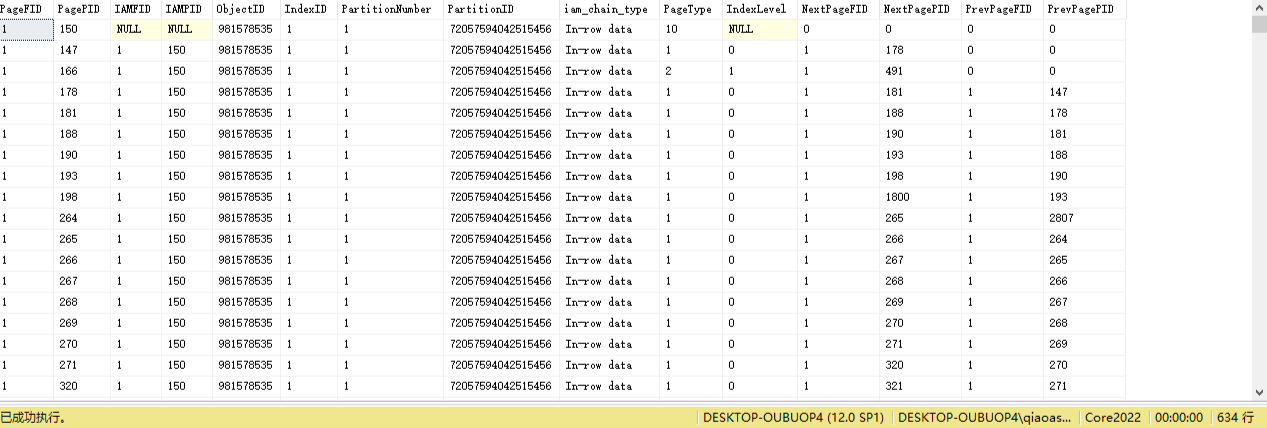The width and height of the screenshot is (1267, 428).
Task: Click NextPagePID cell with value 321
Action: [920, 386]
